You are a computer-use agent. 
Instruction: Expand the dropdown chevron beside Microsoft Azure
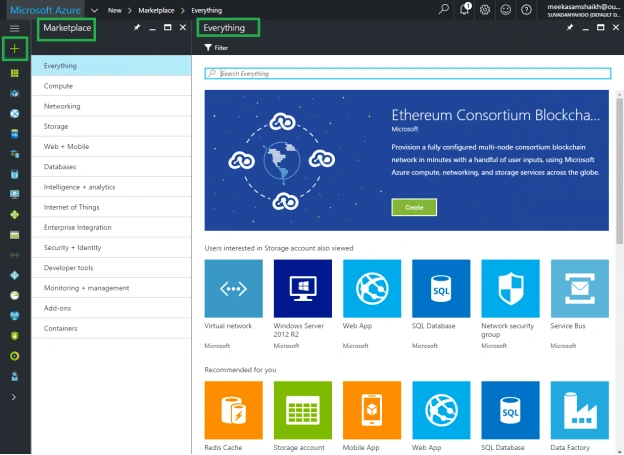click(94, 10)
